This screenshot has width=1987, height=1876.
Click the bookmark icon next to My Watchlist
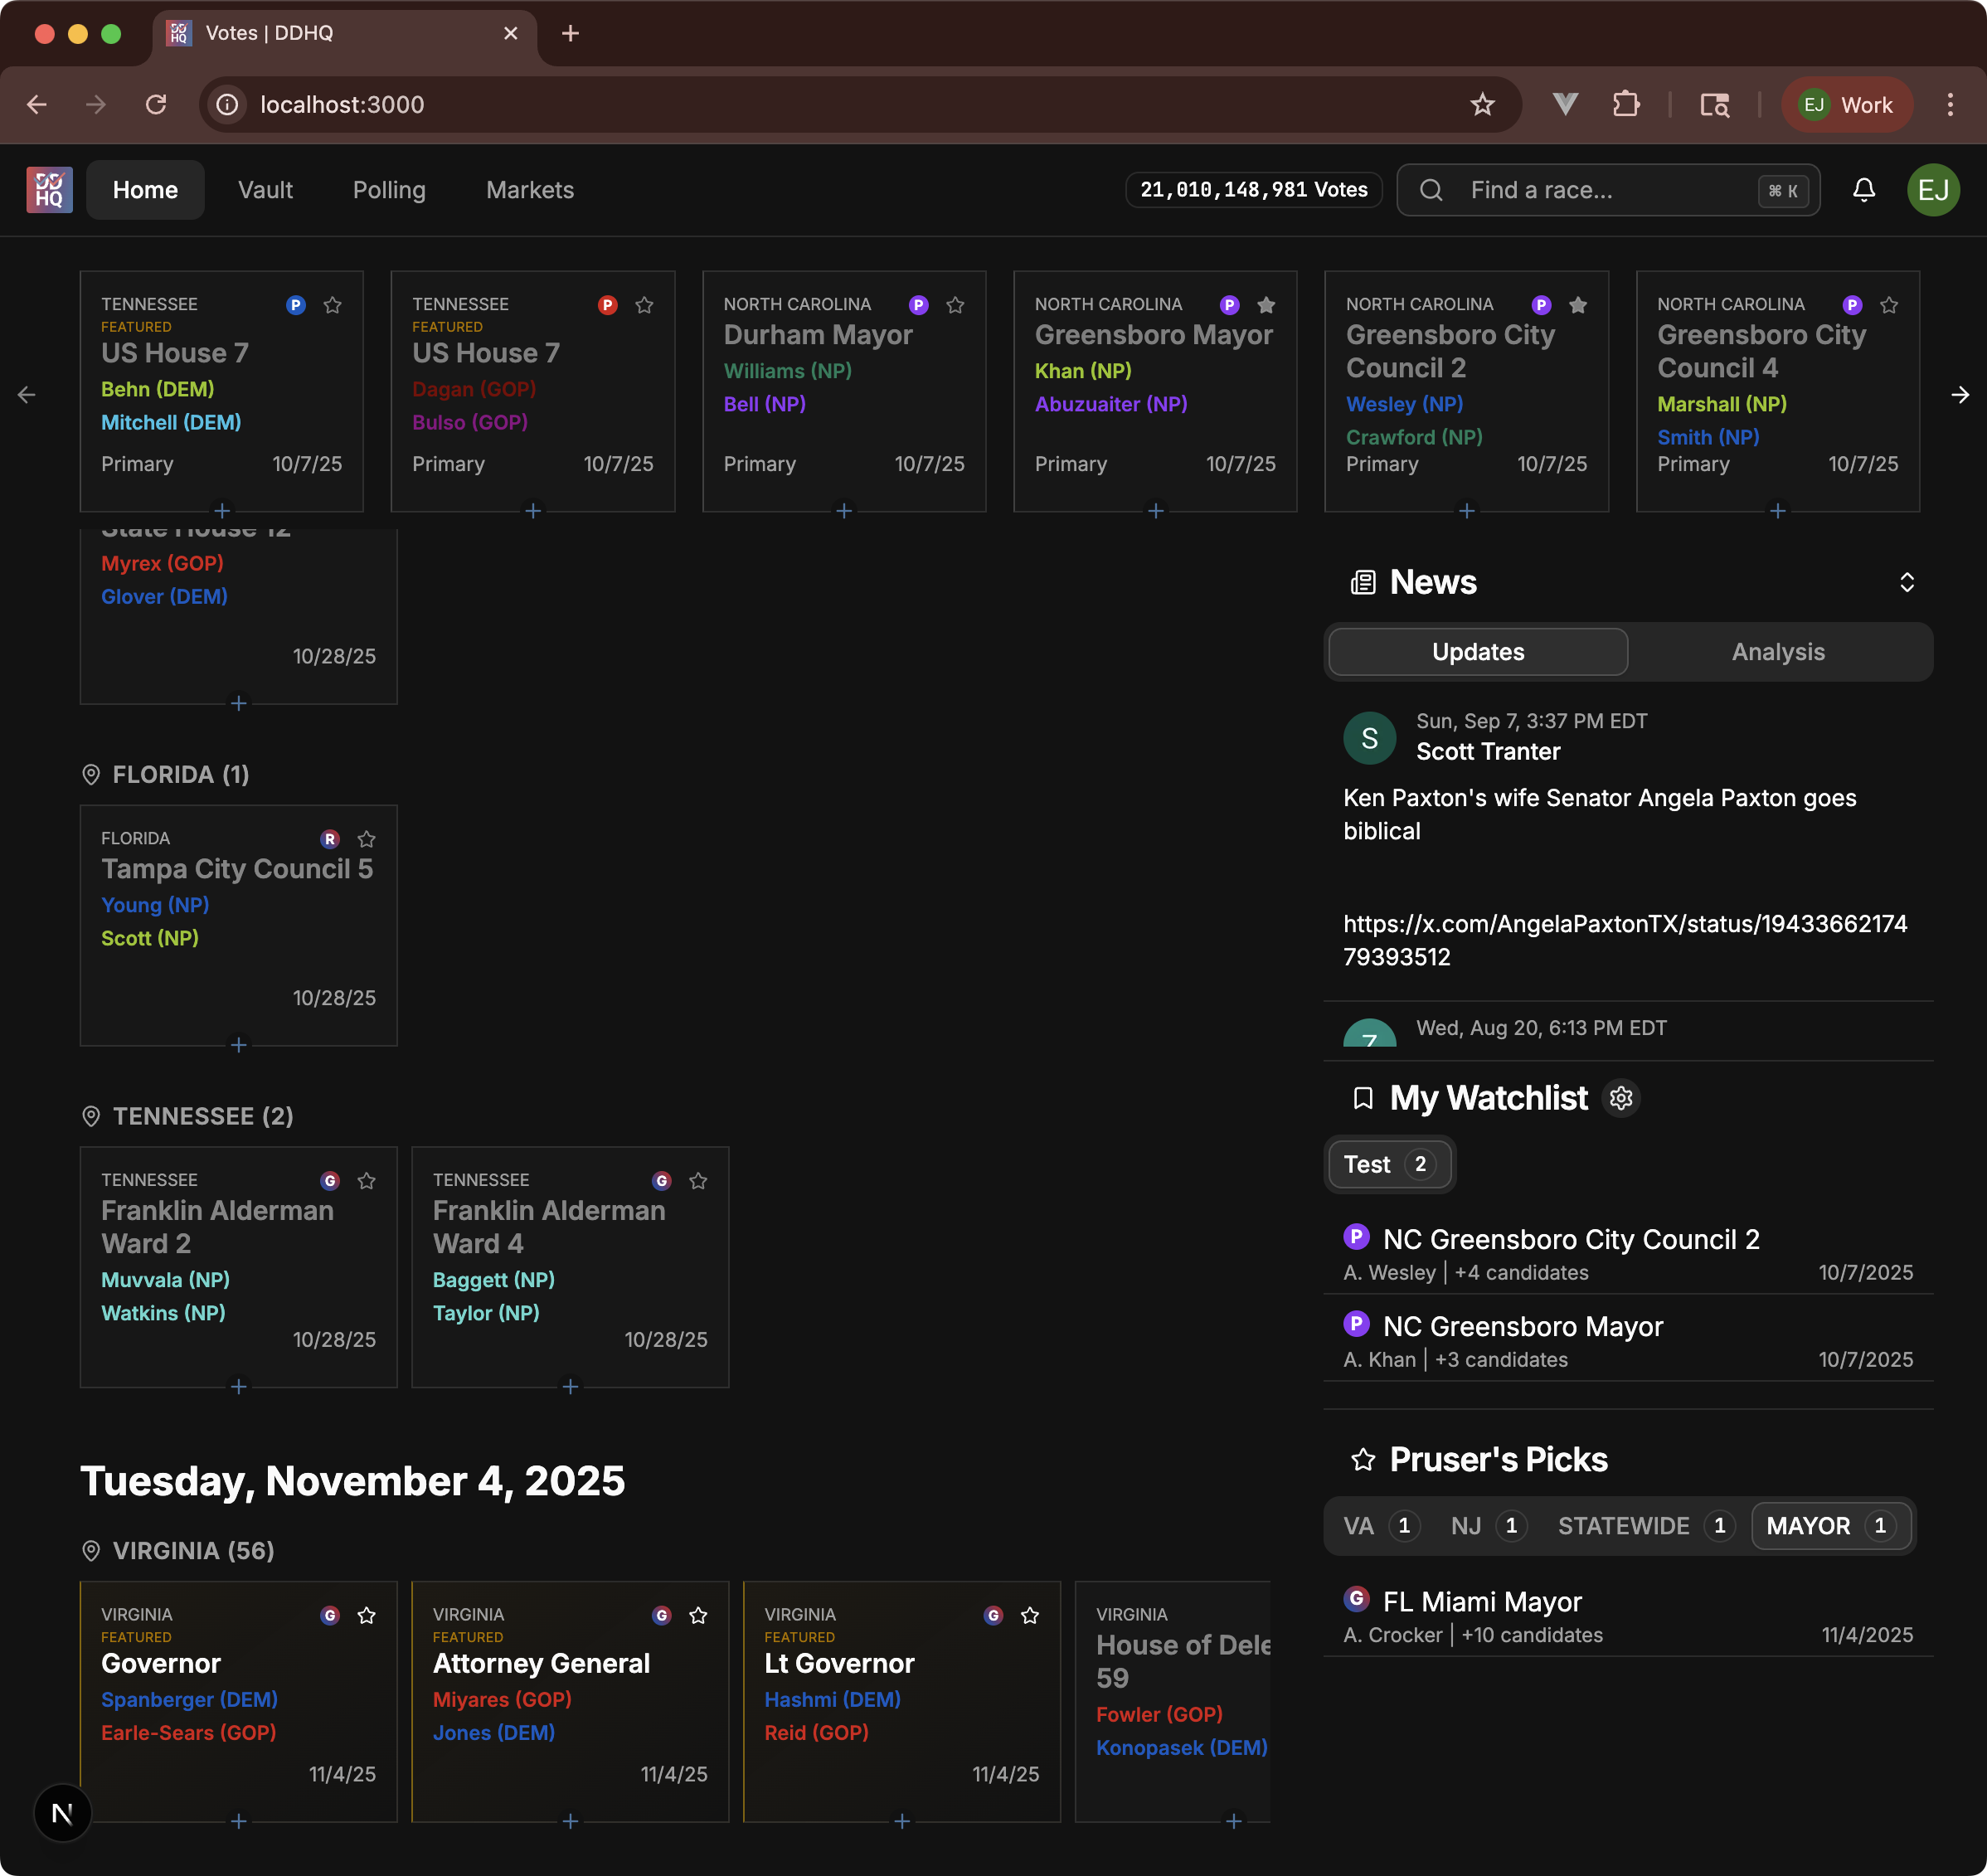coord(1363,1098)
